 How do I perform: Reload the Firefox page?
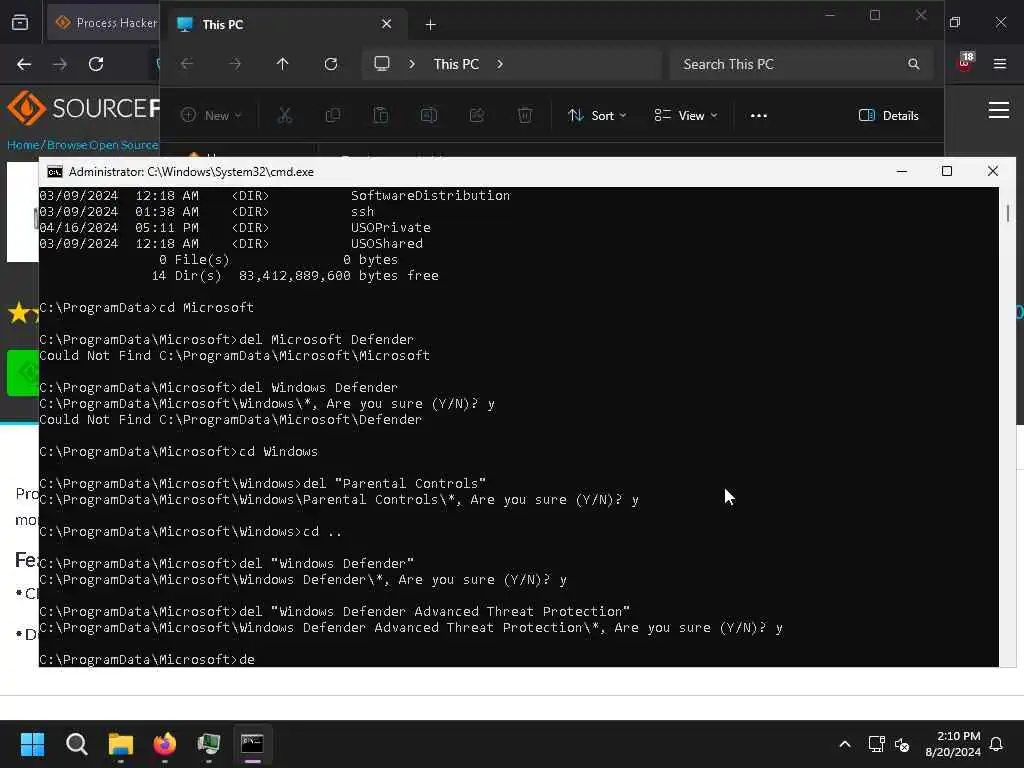[x=96, y=64]
